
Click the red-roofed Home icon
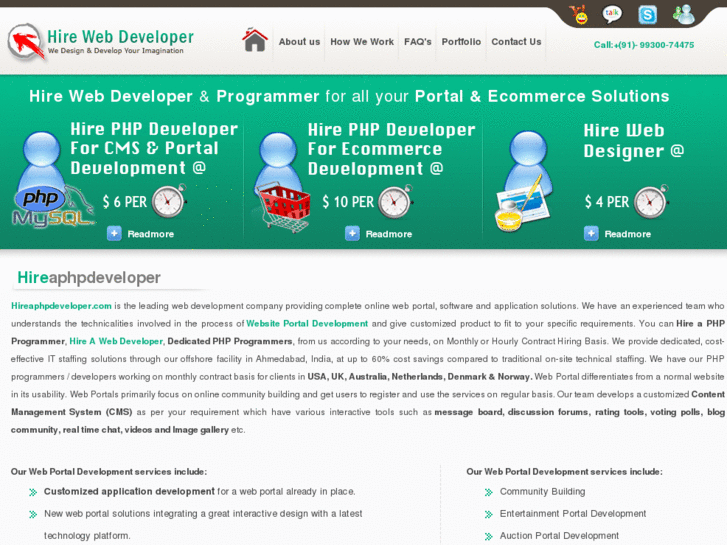(x=255, y=40)
